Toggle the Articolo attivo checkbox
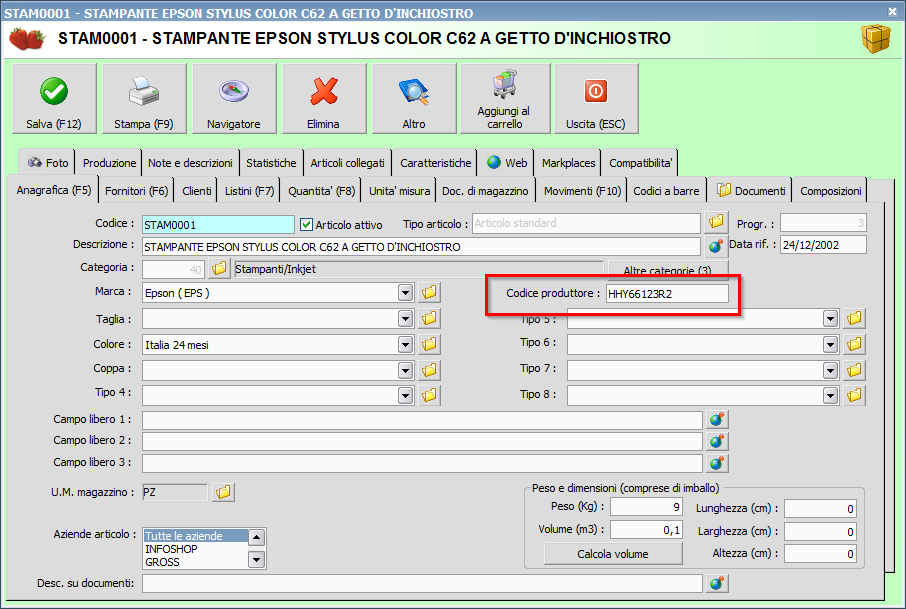Screen dimensions: 906x609 (x=307, y=225)
